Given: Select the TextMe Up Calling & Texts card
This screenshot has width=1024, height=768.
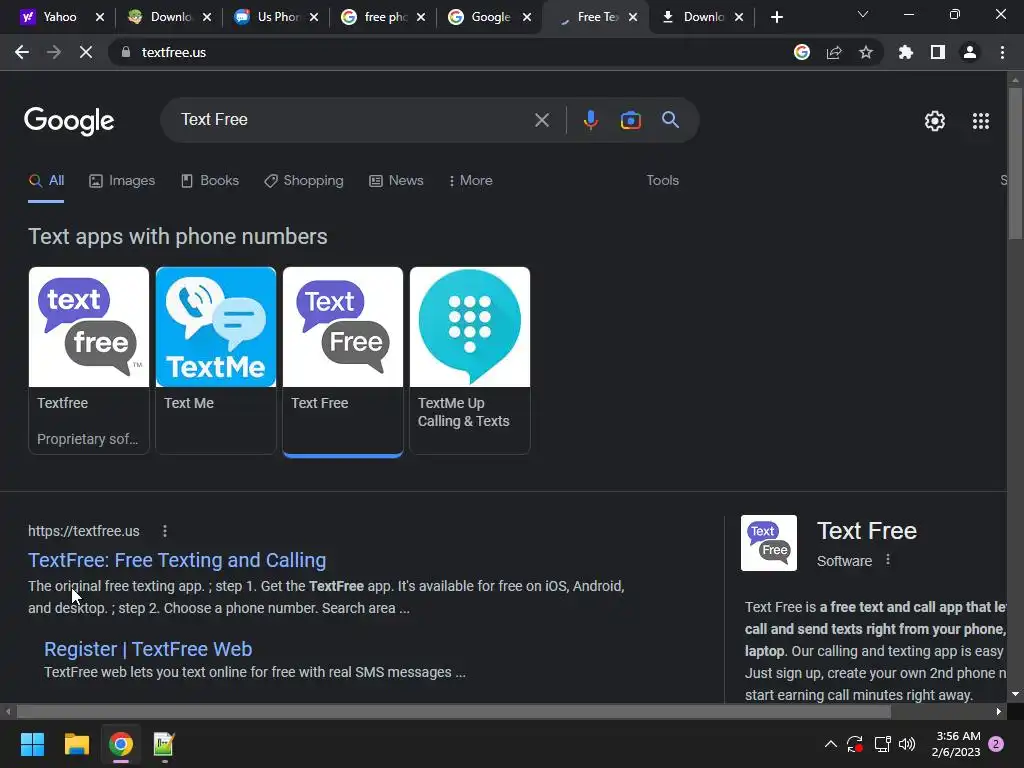Looking at the screenshot, I should point(470,360).
